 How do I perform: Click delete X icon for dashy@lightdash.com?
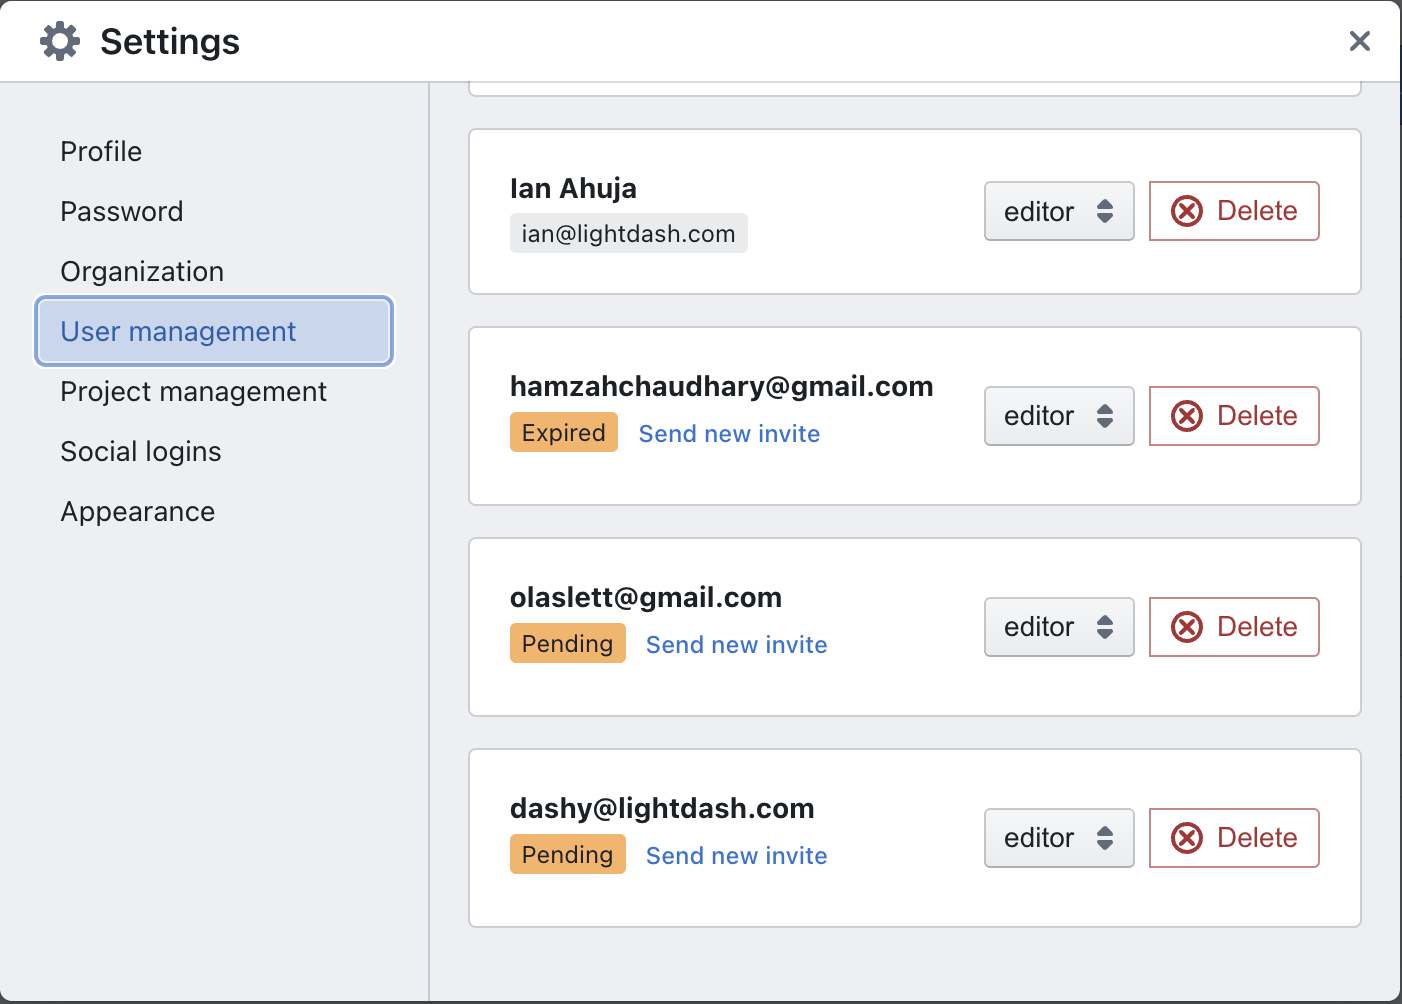(x=1187, y=838)
